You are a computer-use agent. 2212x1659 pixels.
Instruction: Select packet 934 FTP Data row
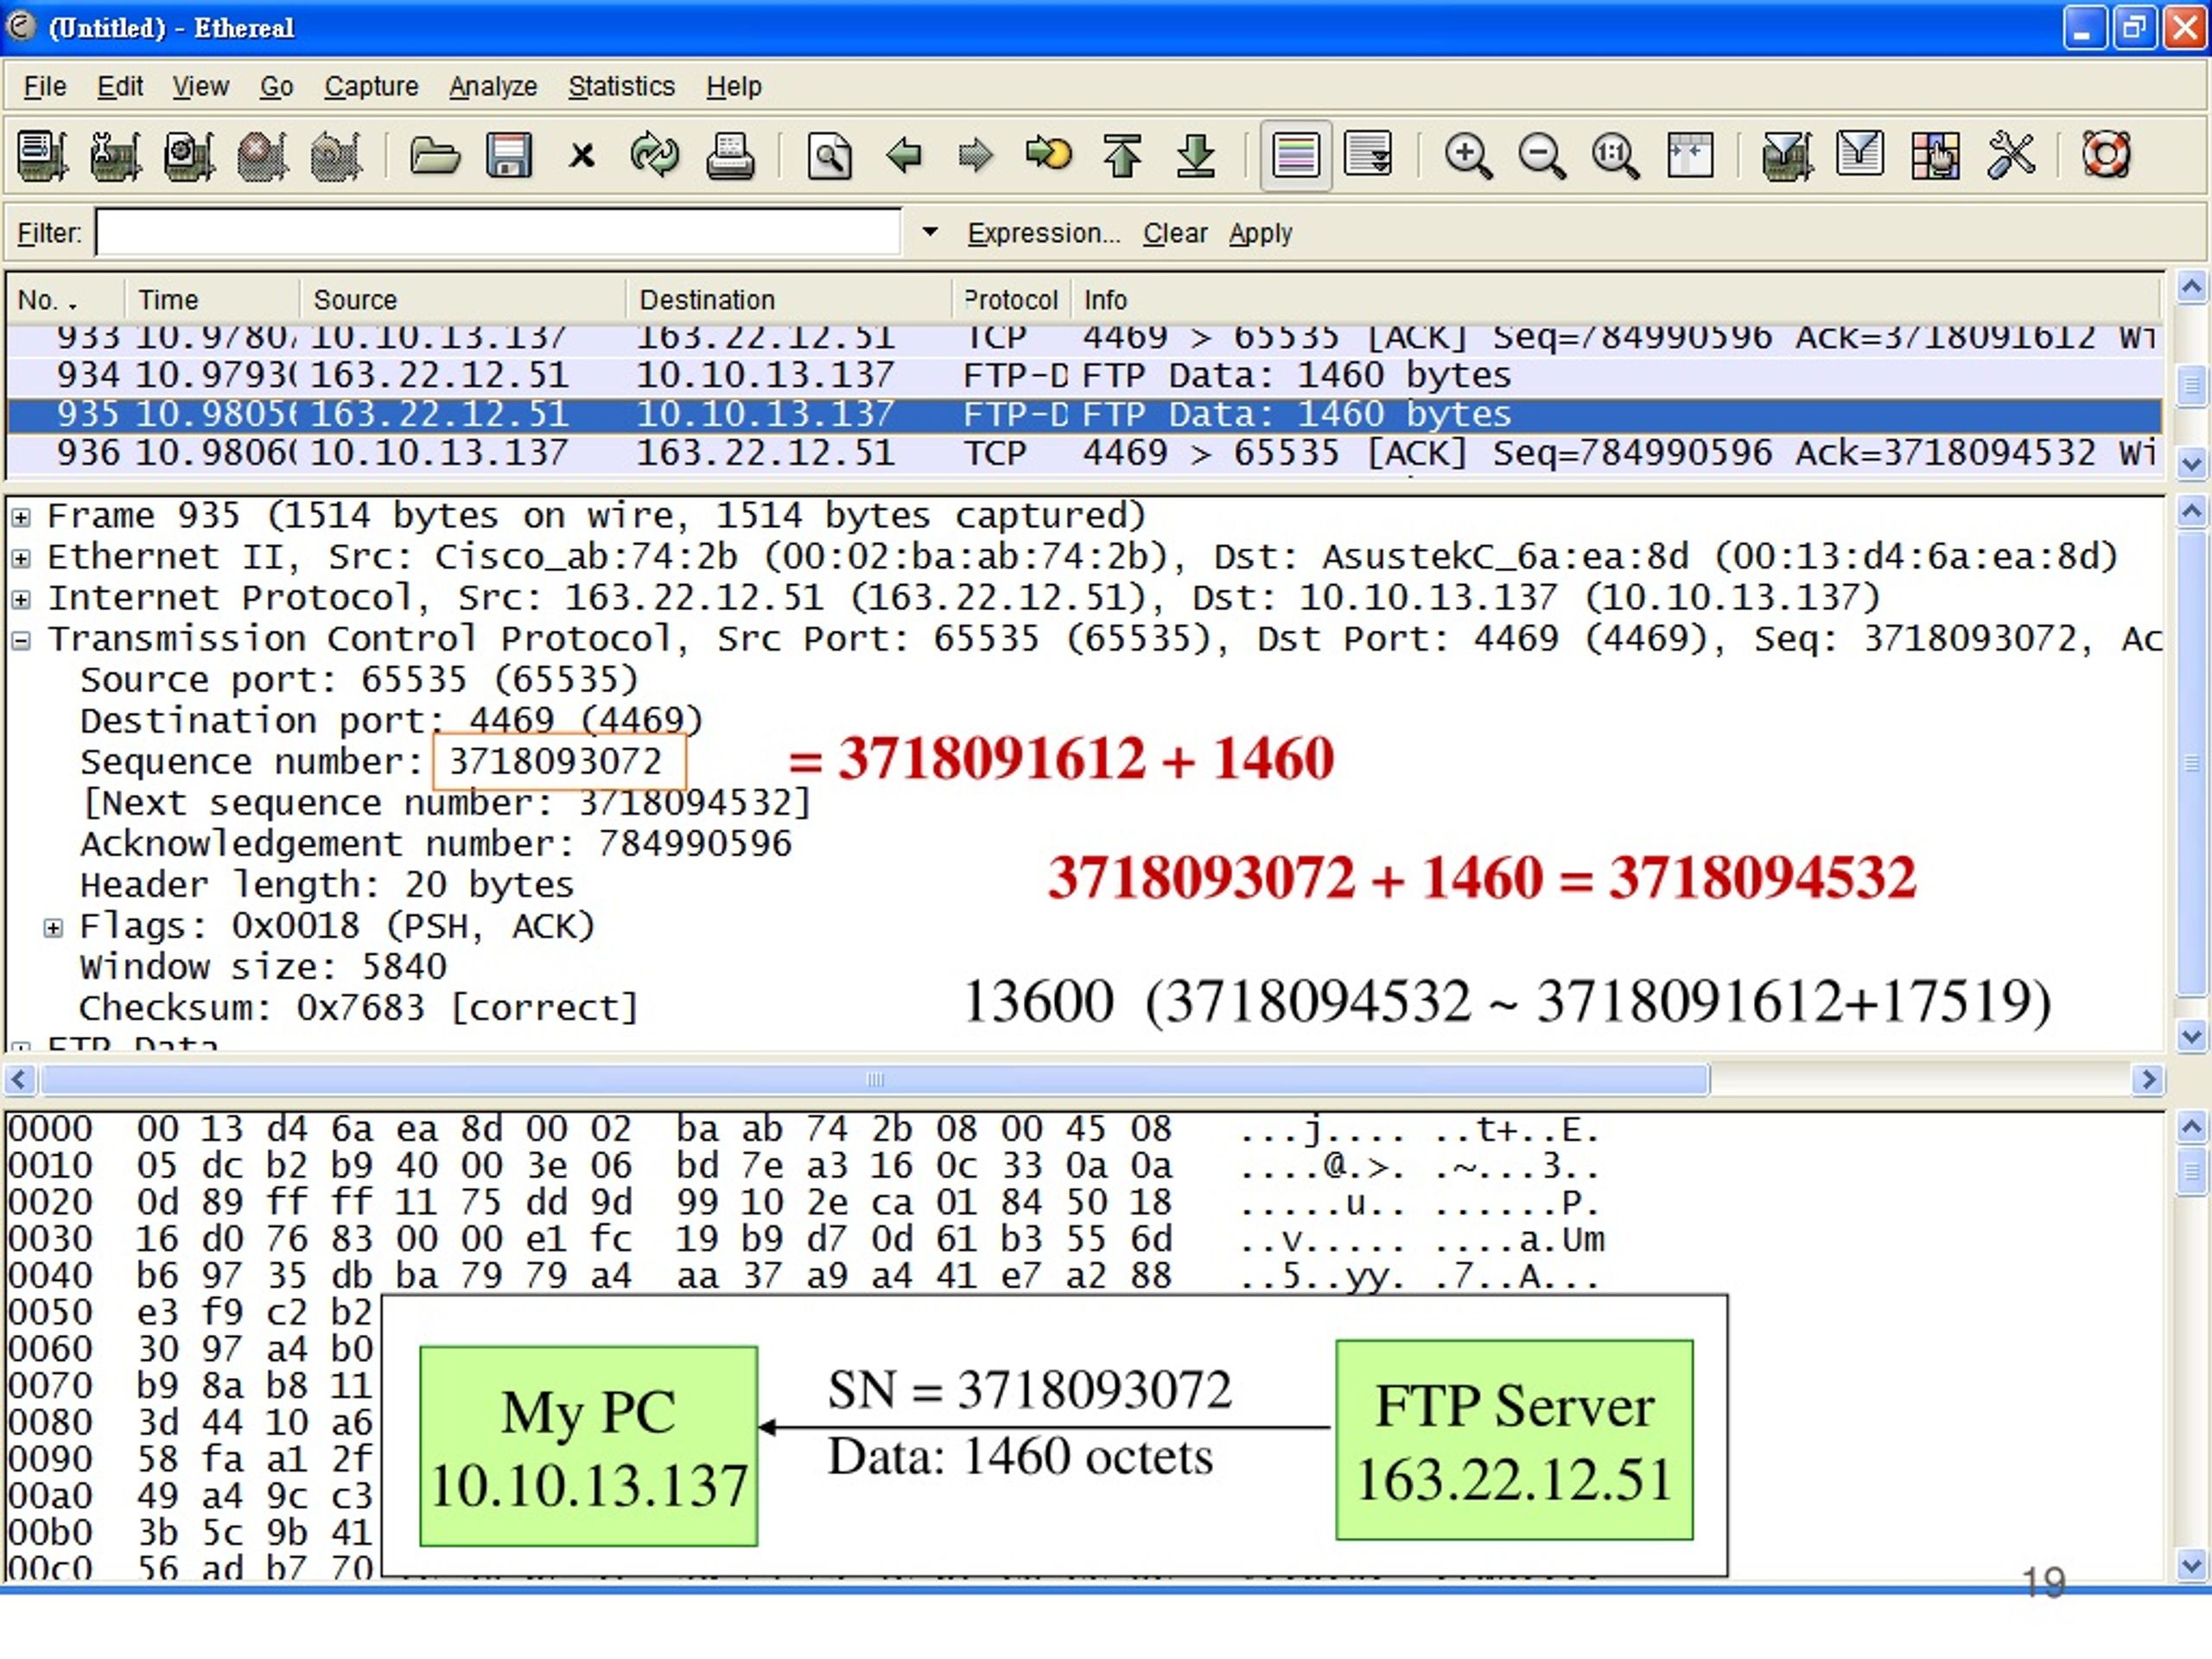1085,376
